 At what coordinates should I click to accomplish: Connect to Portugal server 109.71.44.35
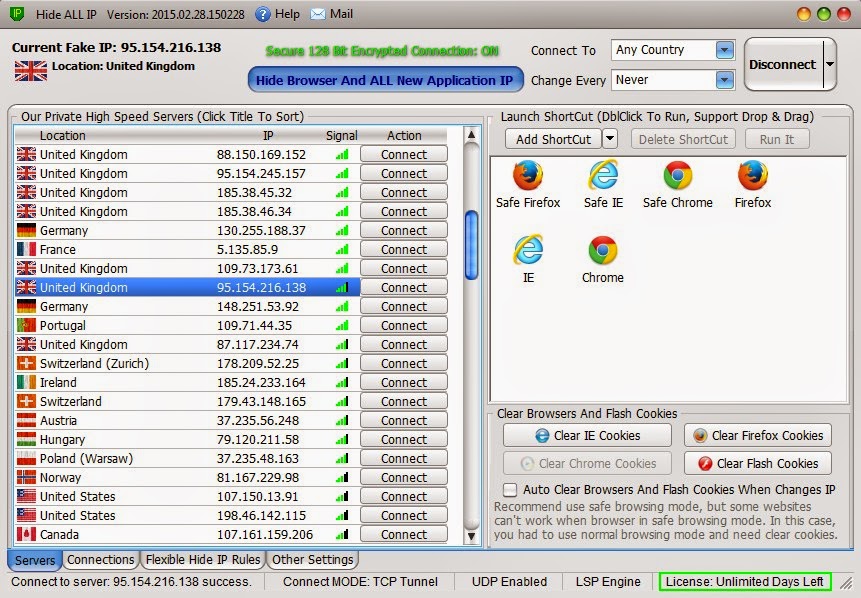pyautogui.click(x=404, y=325)
